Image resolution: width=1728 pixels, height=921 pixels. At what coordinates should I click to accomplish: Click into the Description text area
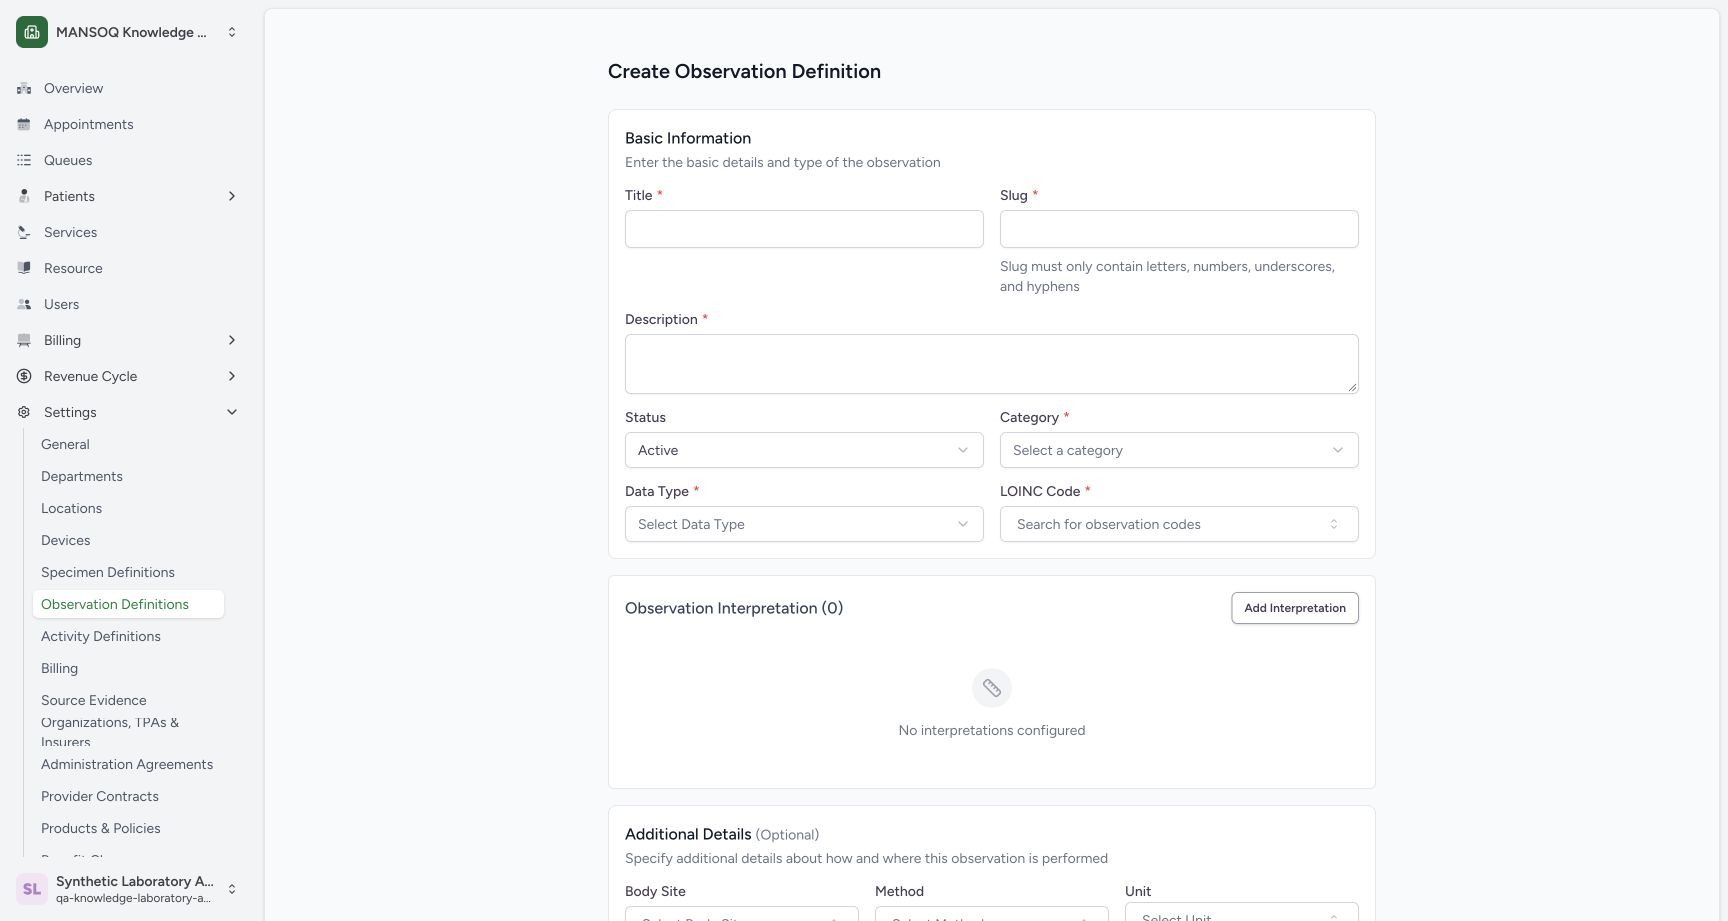992,364
